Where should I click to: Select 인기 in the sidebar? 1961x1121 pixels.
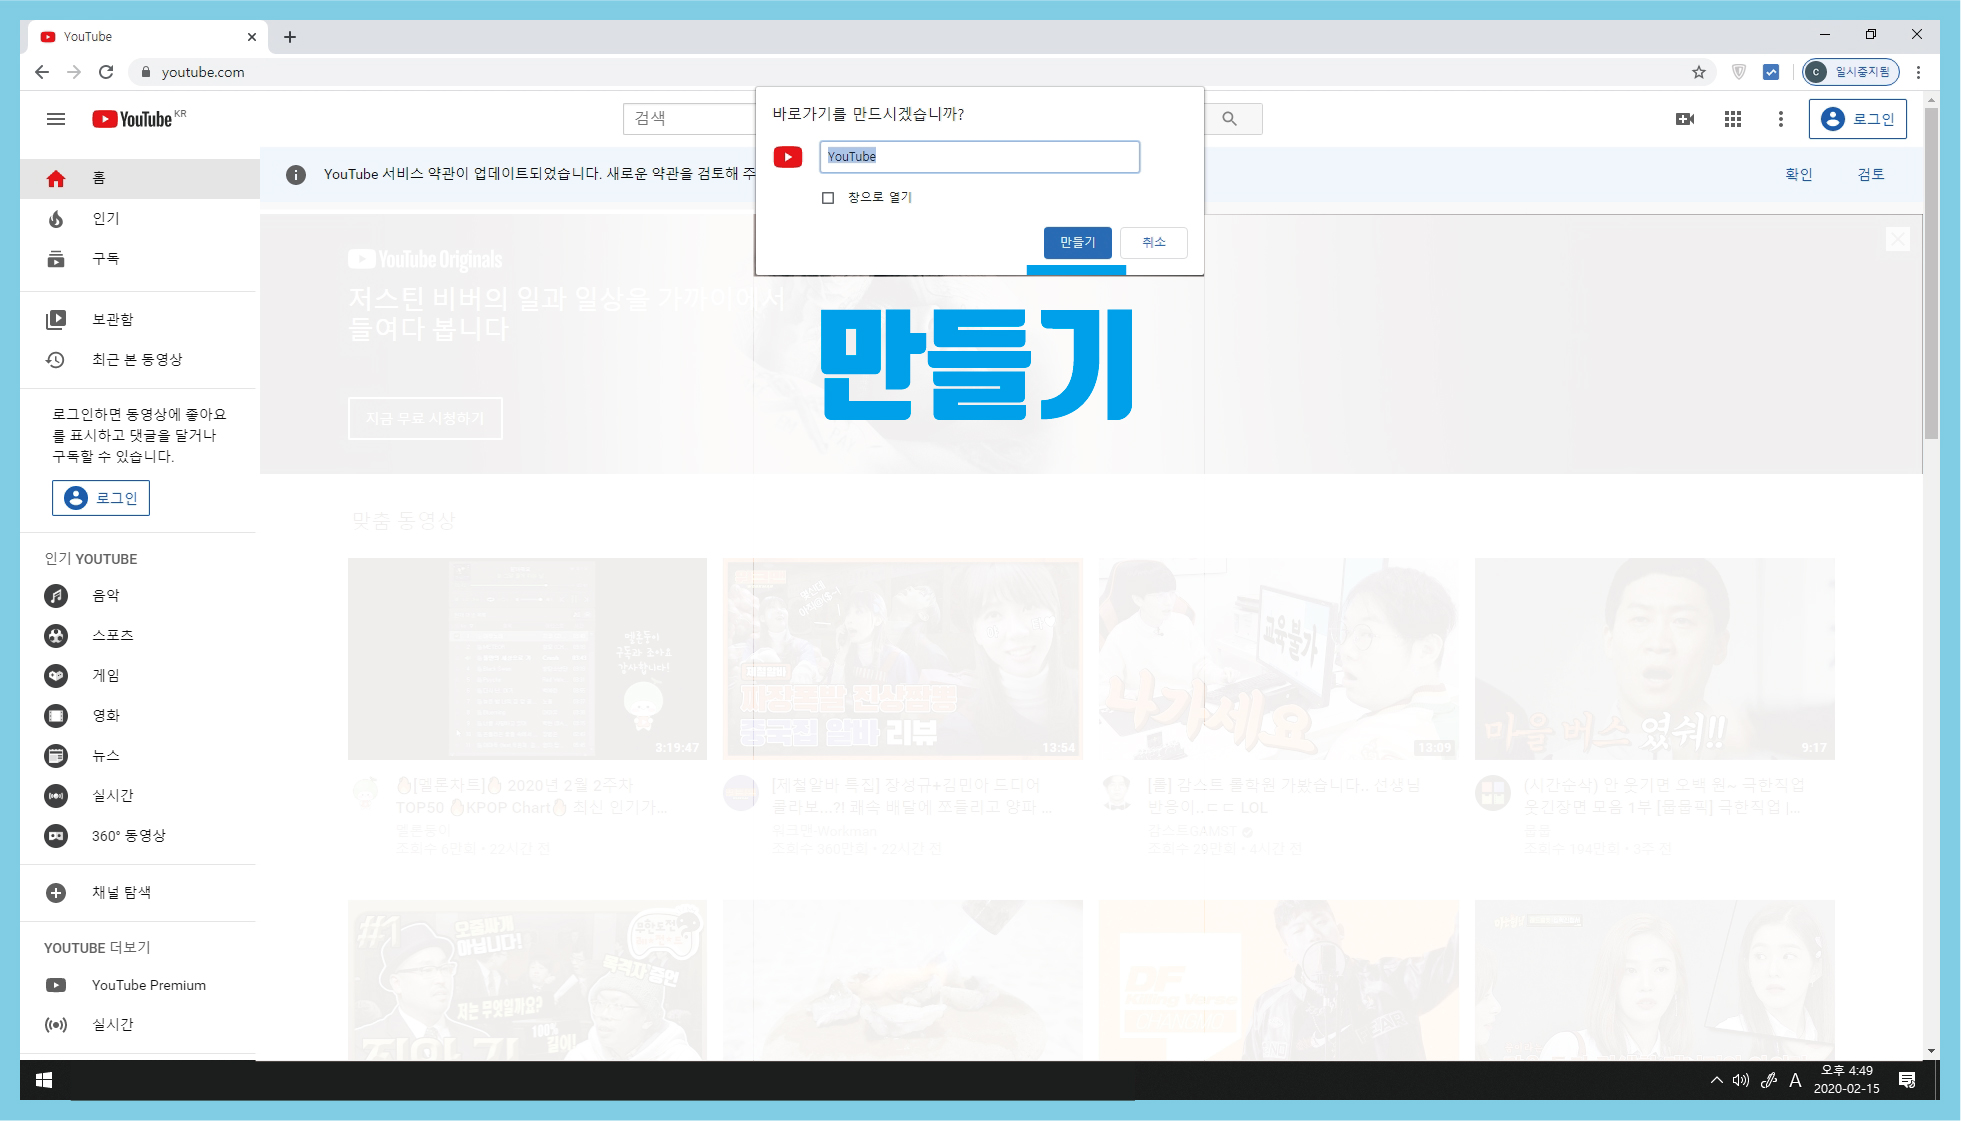click(x=105, y=218)
